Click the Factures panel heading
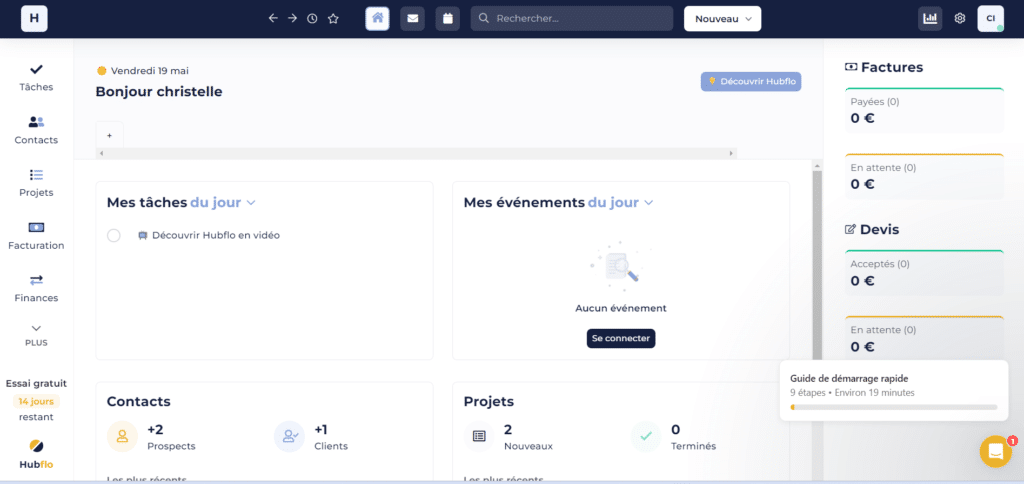 (892, 67)
